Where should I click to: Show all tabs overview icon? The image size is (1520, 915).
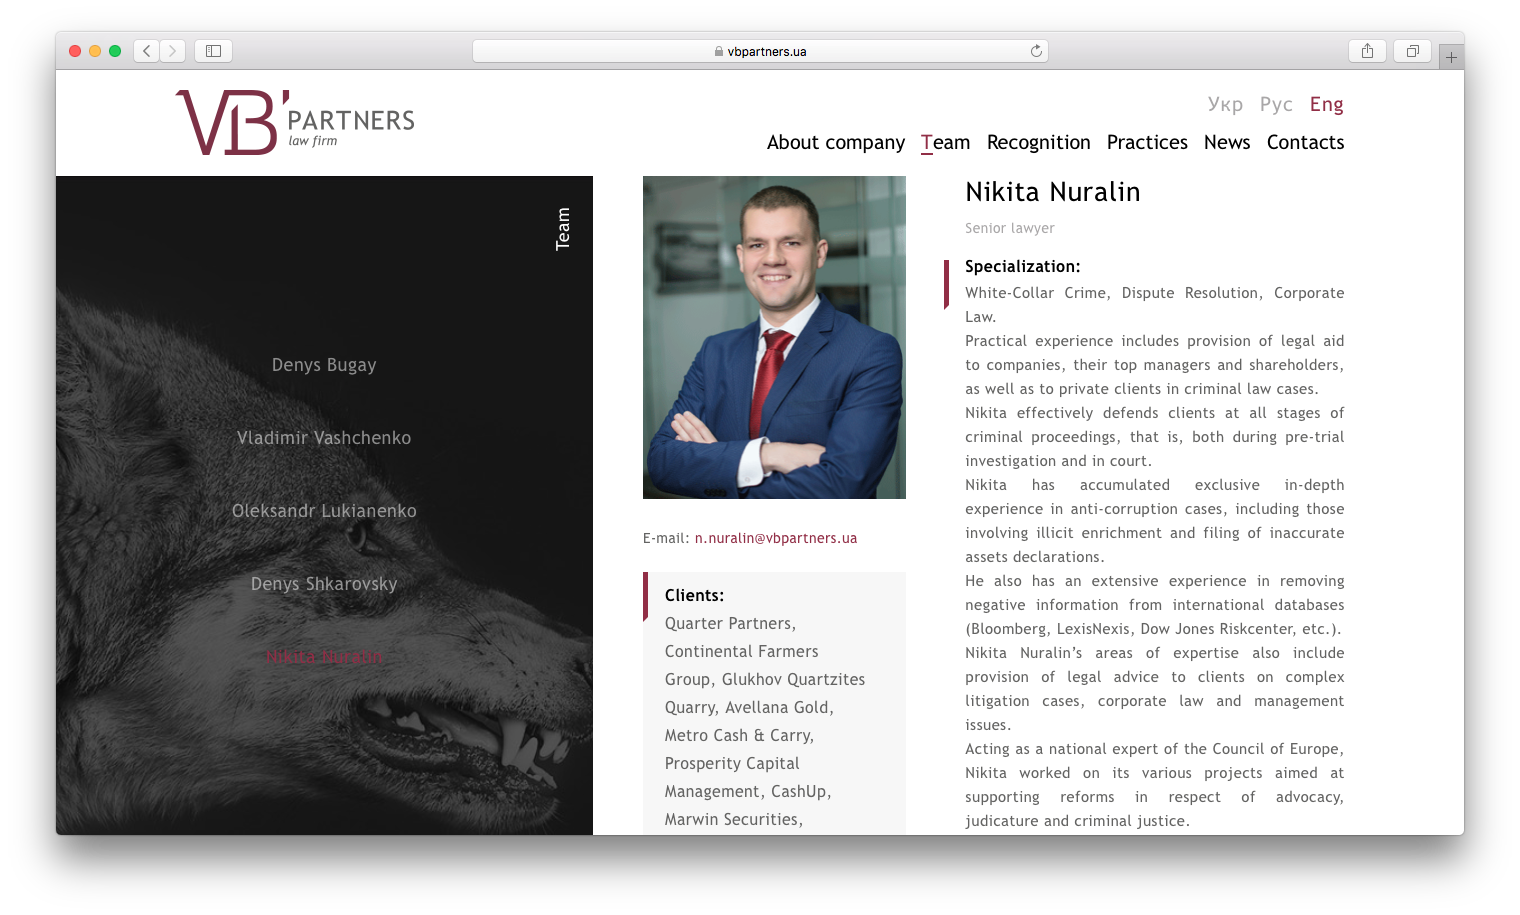(1412, 51)
